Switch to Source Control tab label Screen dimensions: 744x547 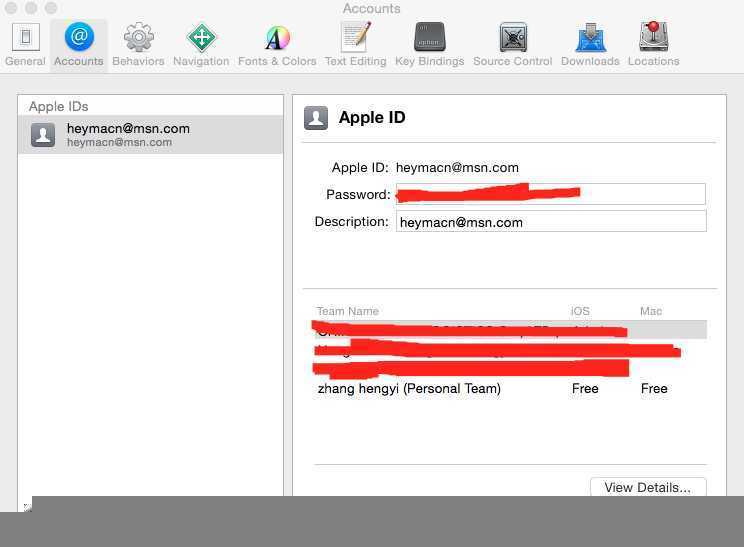[513, 61]
